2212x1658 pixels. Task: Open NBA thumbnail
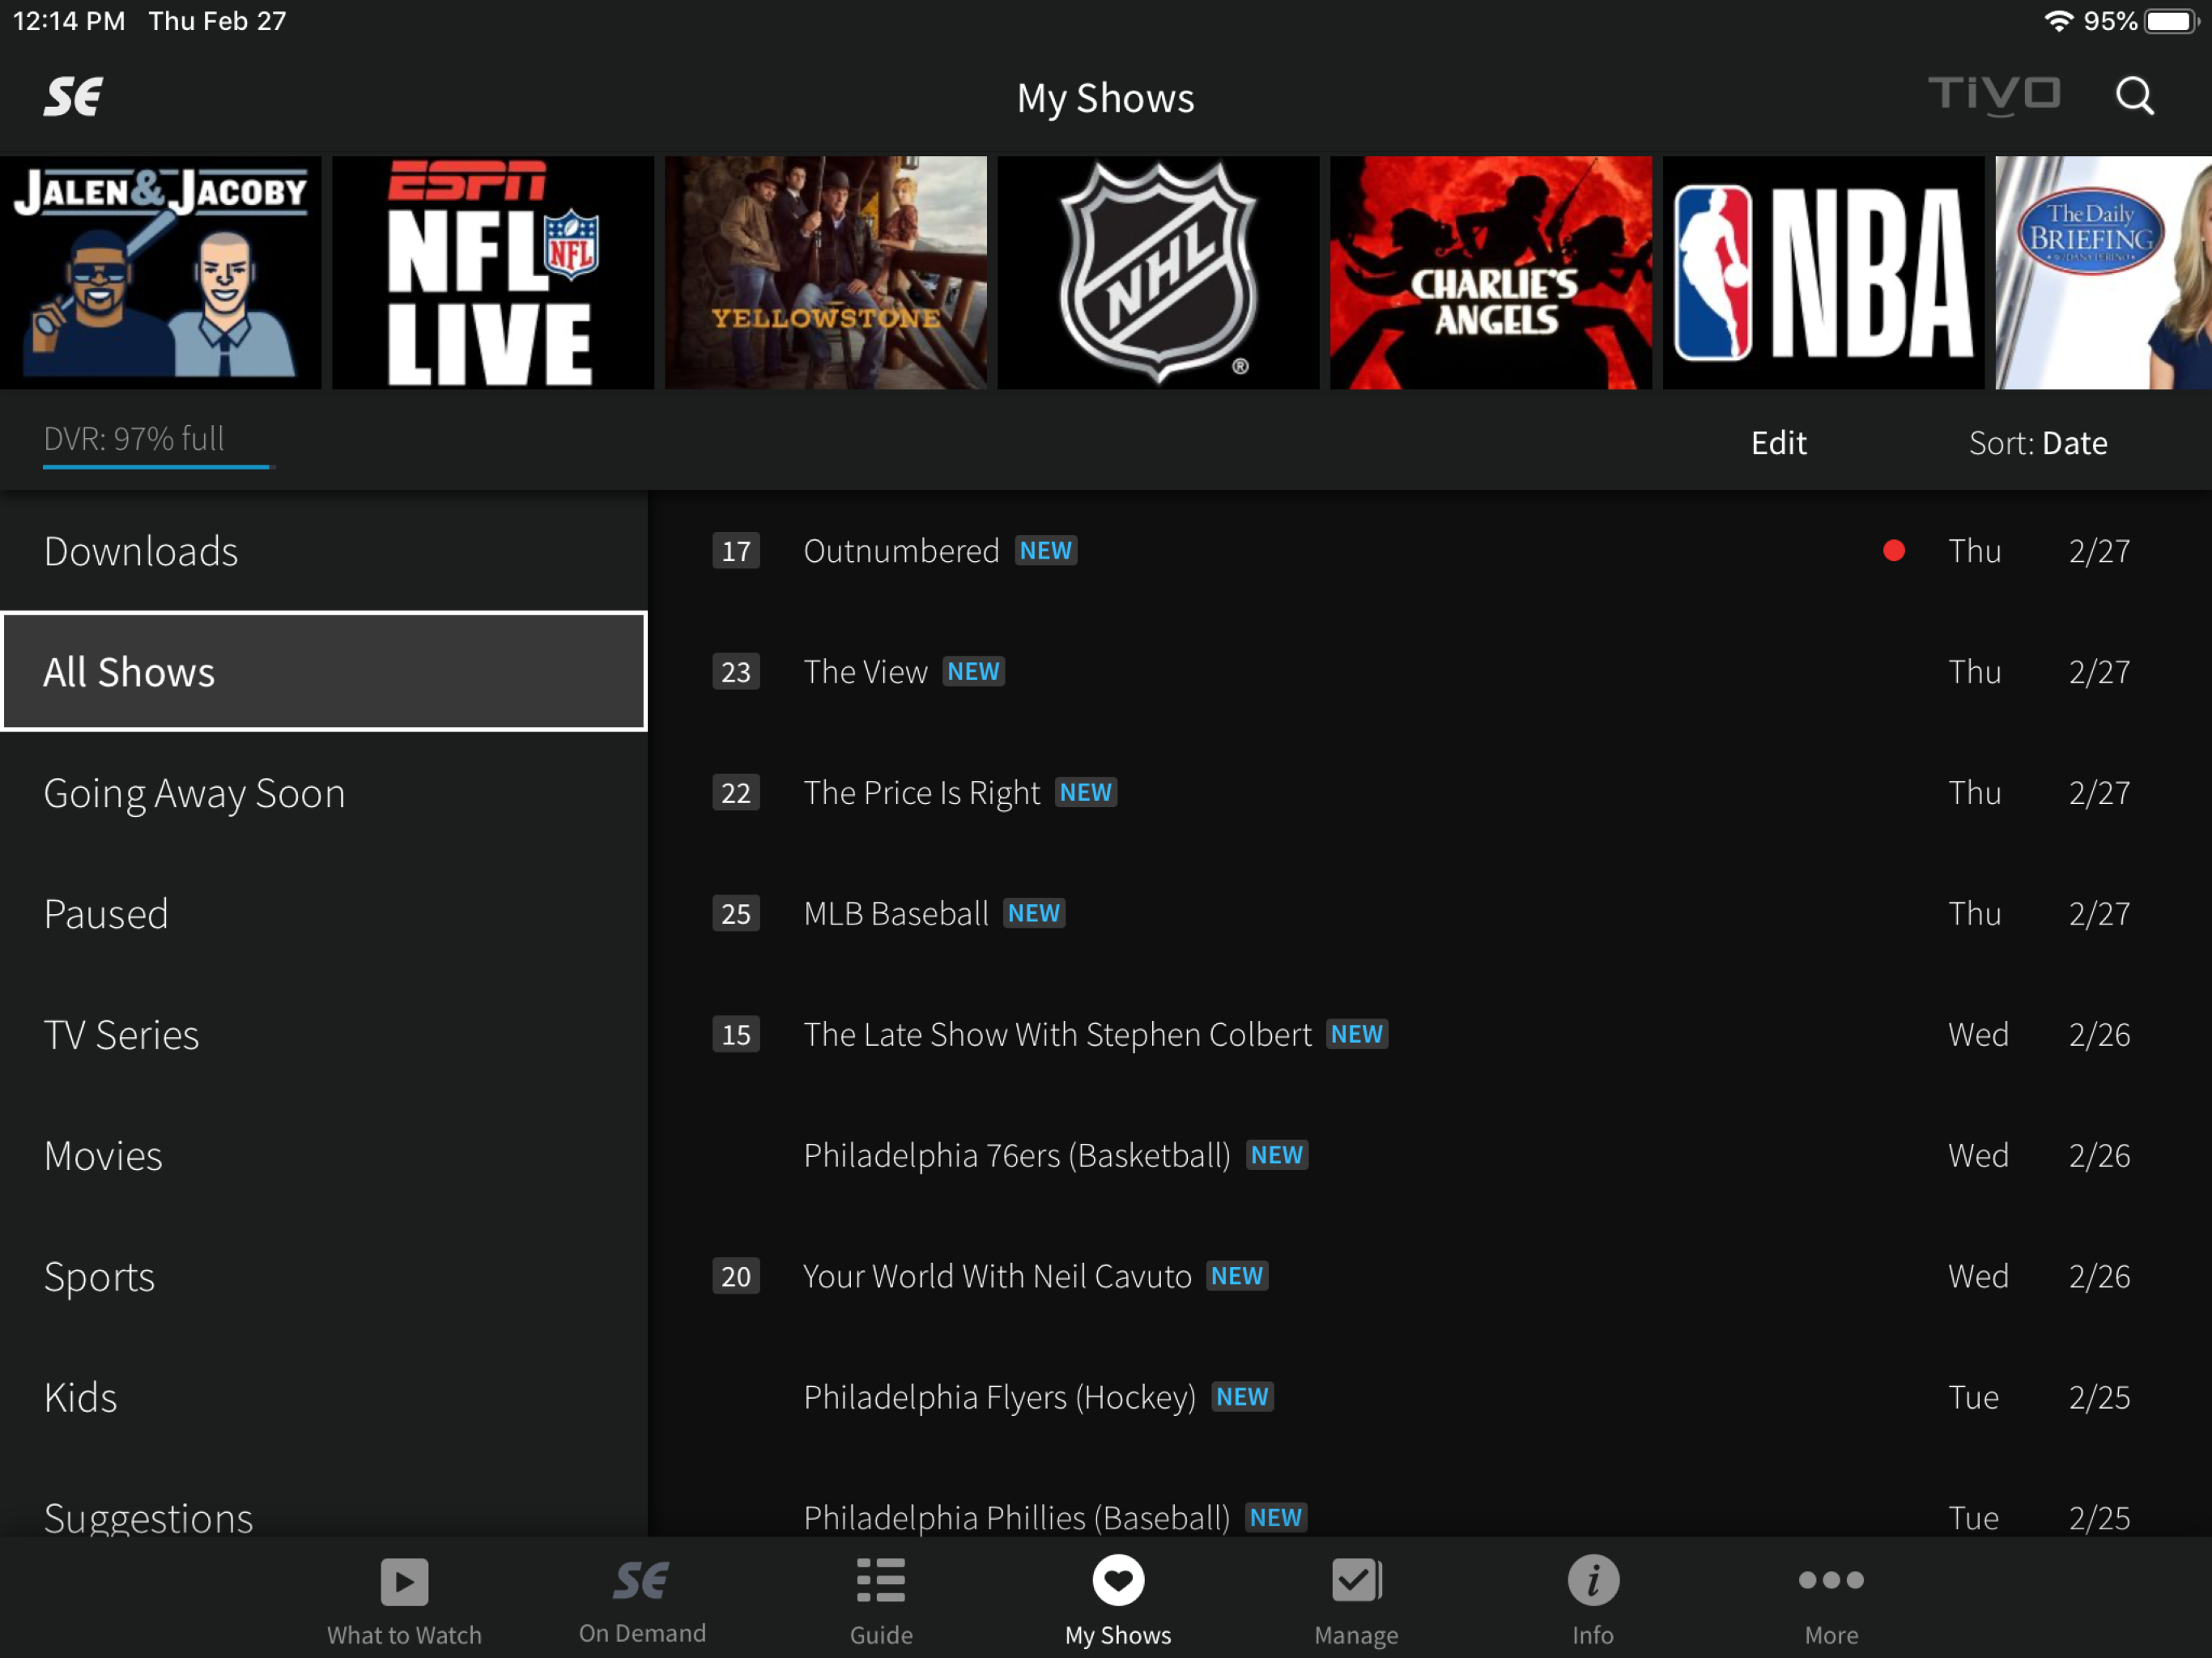[1824, 272]
